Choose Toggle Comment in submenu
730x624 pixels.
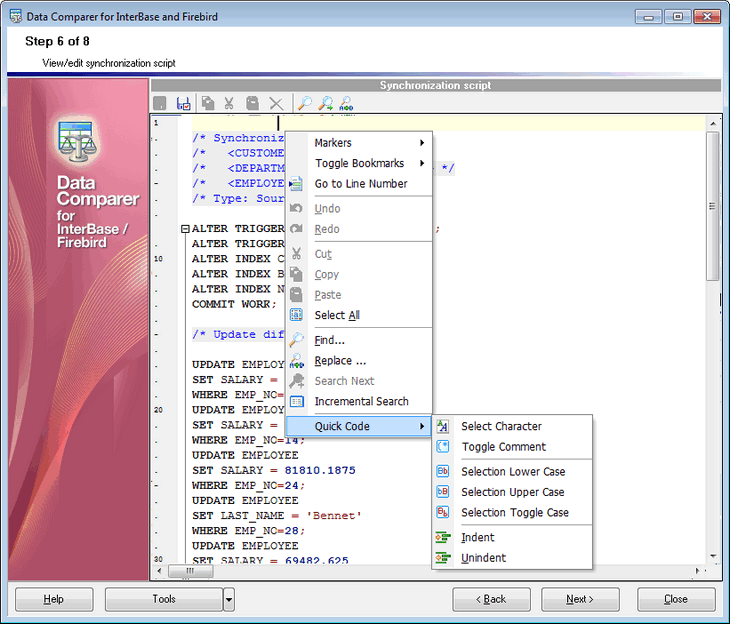tap(512, 447)
